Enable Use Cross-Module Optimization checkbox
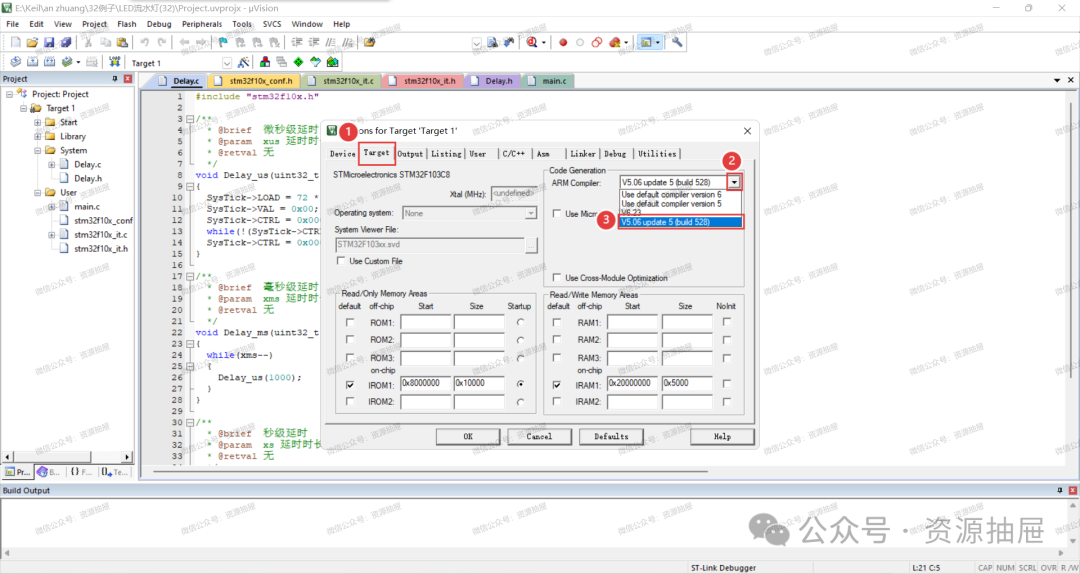Image resolution: width=1080 pixels, height=574 pixels. [x=557, y=278]
